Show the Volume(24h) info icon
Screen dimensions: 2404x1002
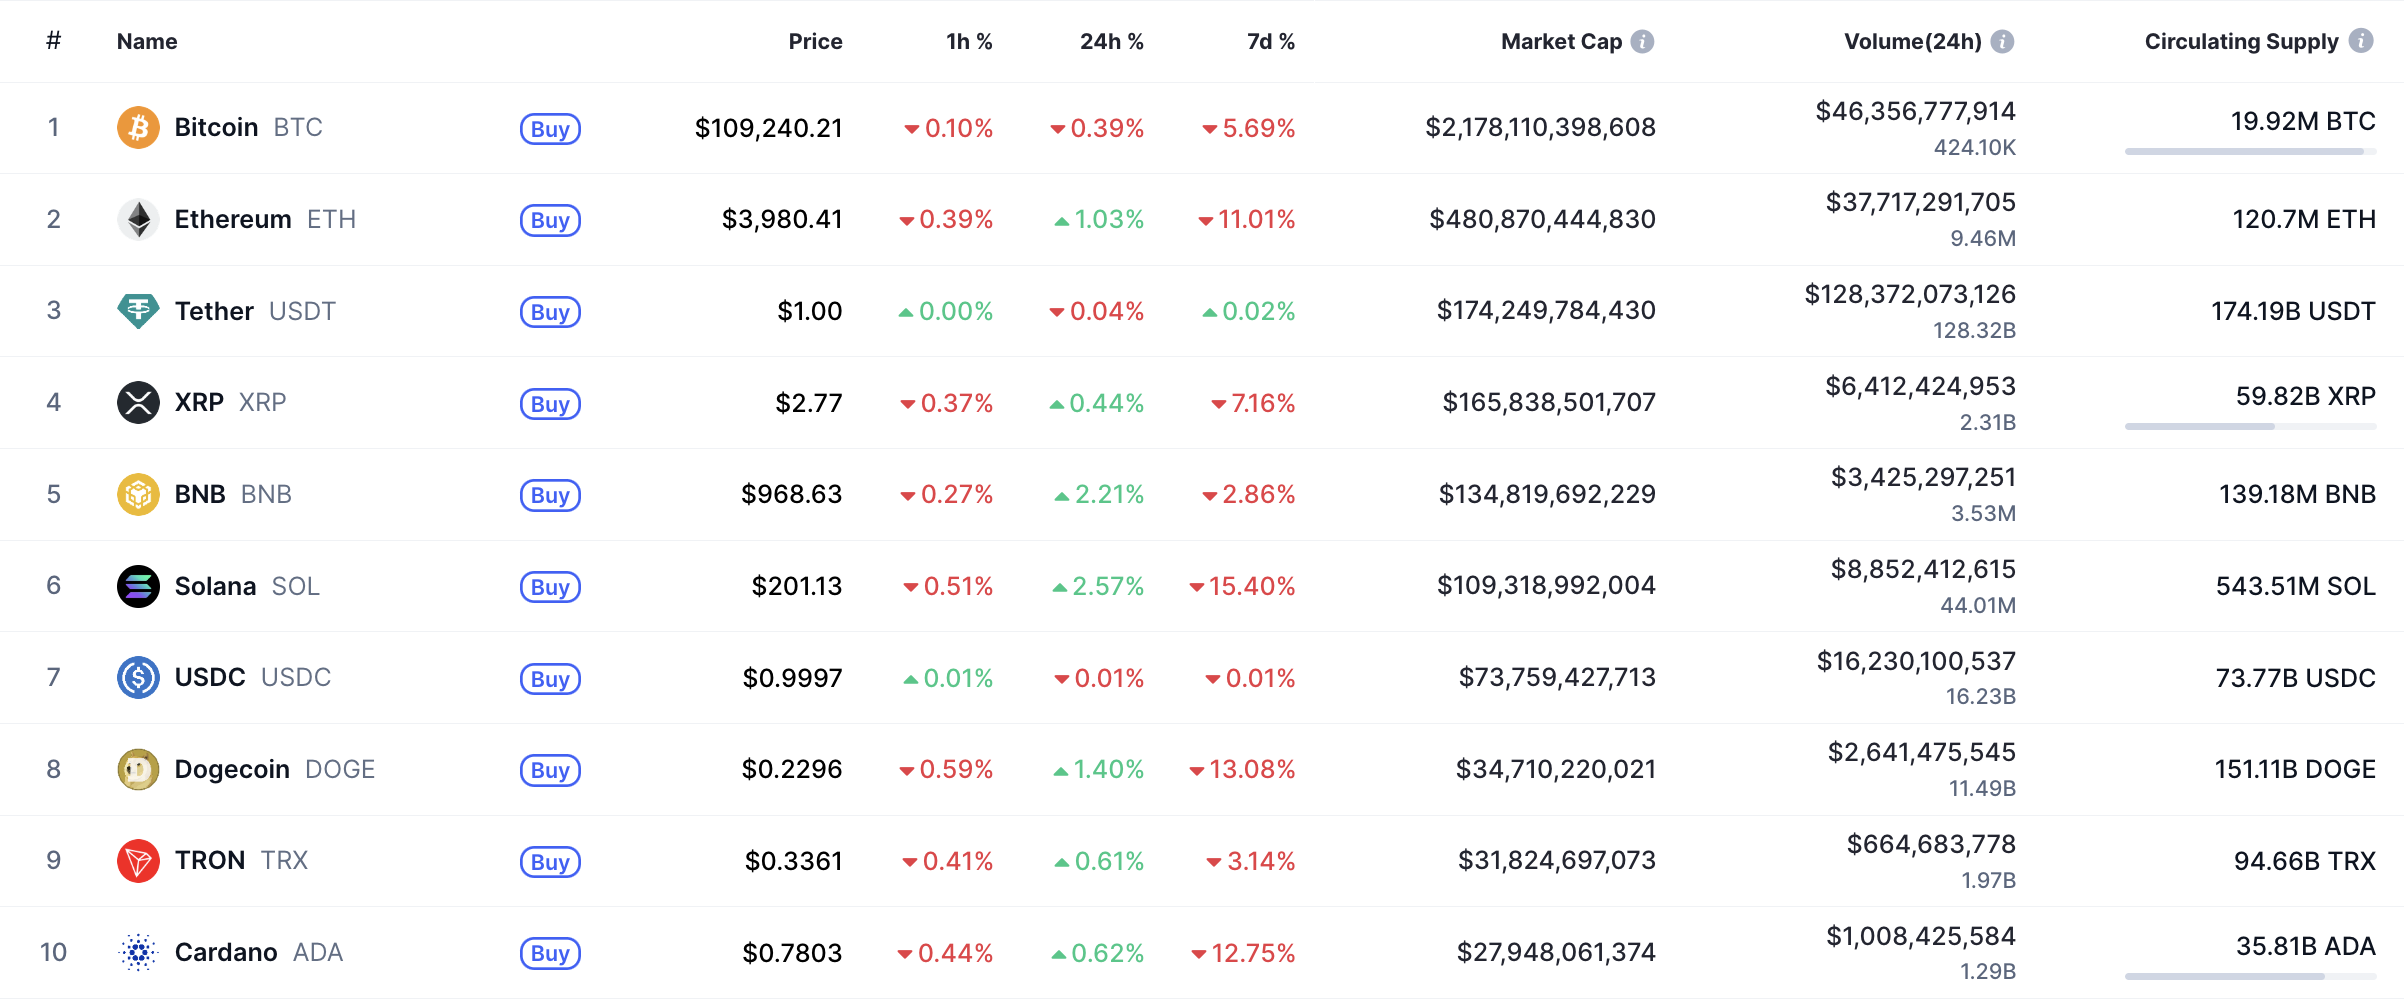2002,42
